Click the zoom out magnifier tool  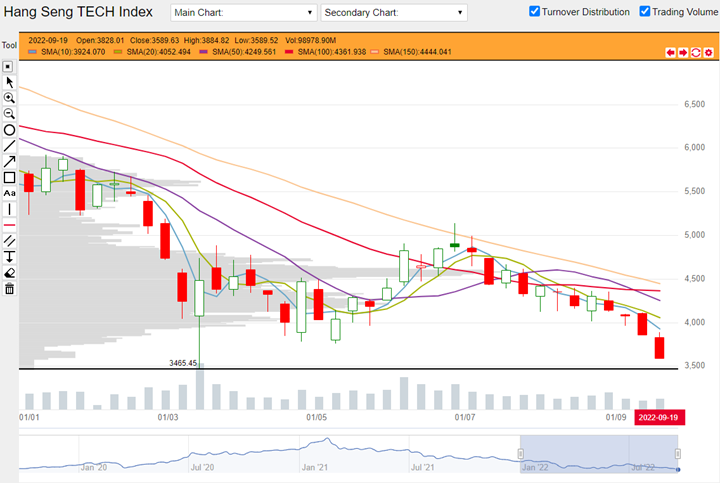(9, 114)
